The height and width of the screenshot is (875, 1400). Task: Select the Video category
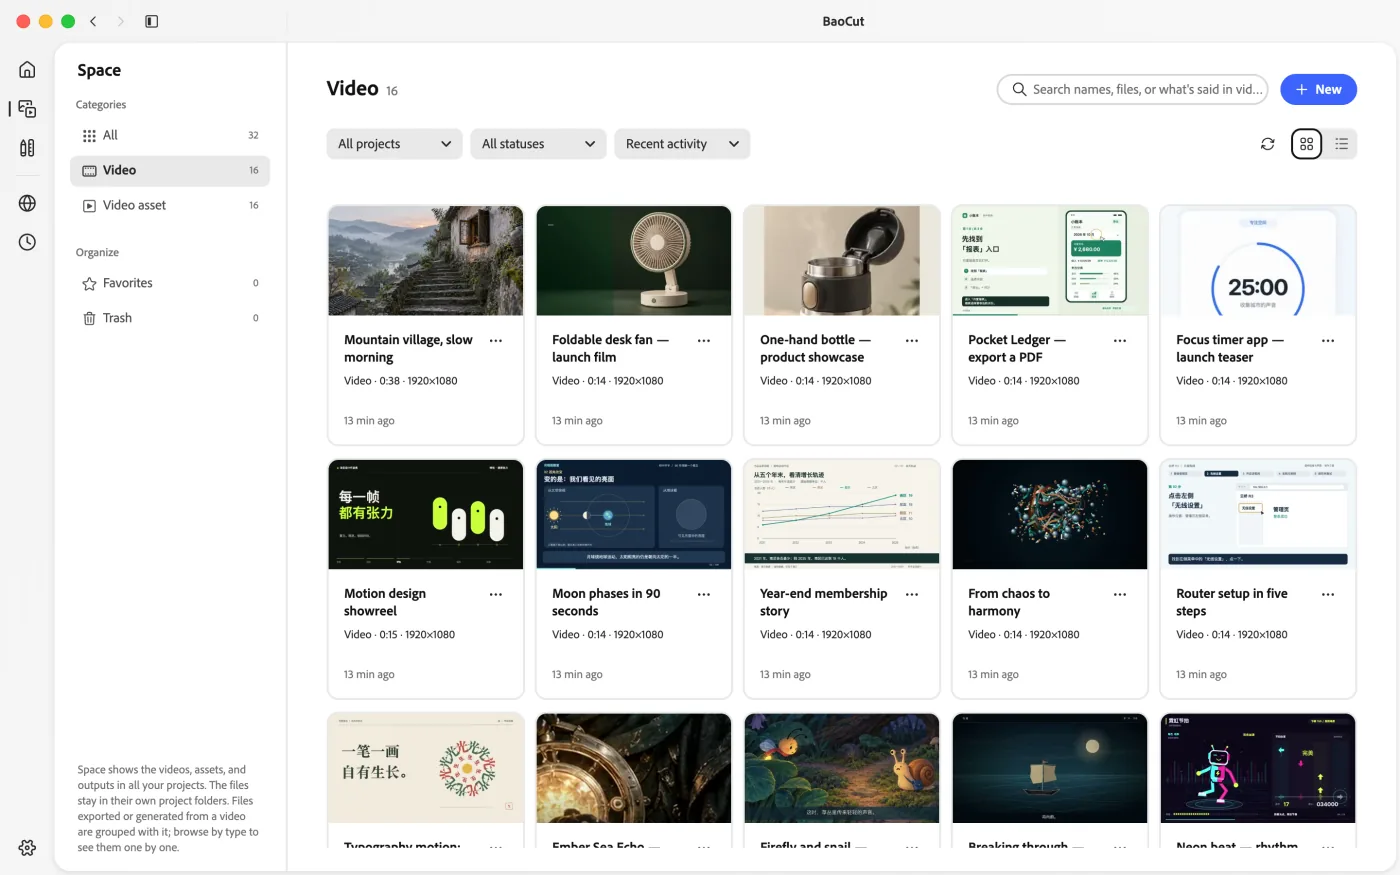[x=170, y=170]
